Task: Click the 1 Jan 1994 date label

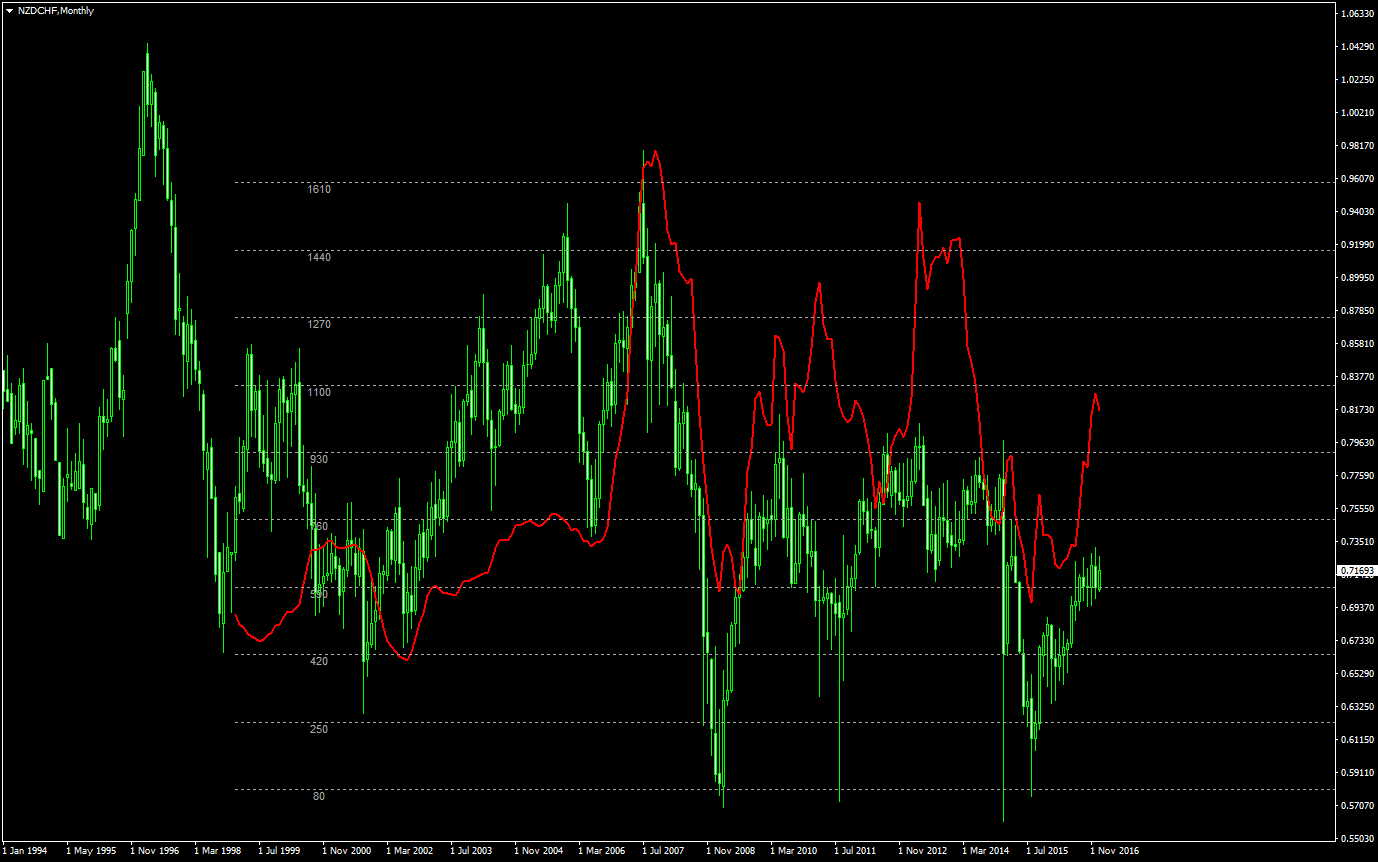Action: click(24, 851)
